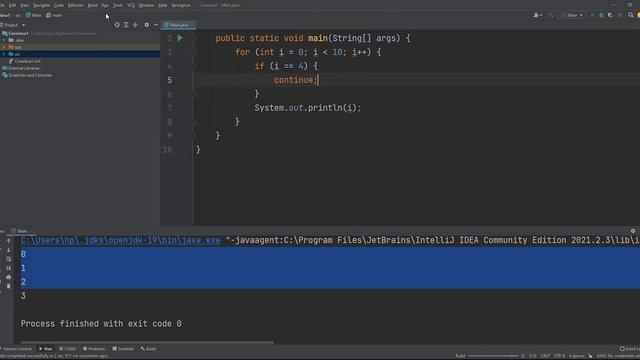Open the Navigate menu

(x=41, y=5)
